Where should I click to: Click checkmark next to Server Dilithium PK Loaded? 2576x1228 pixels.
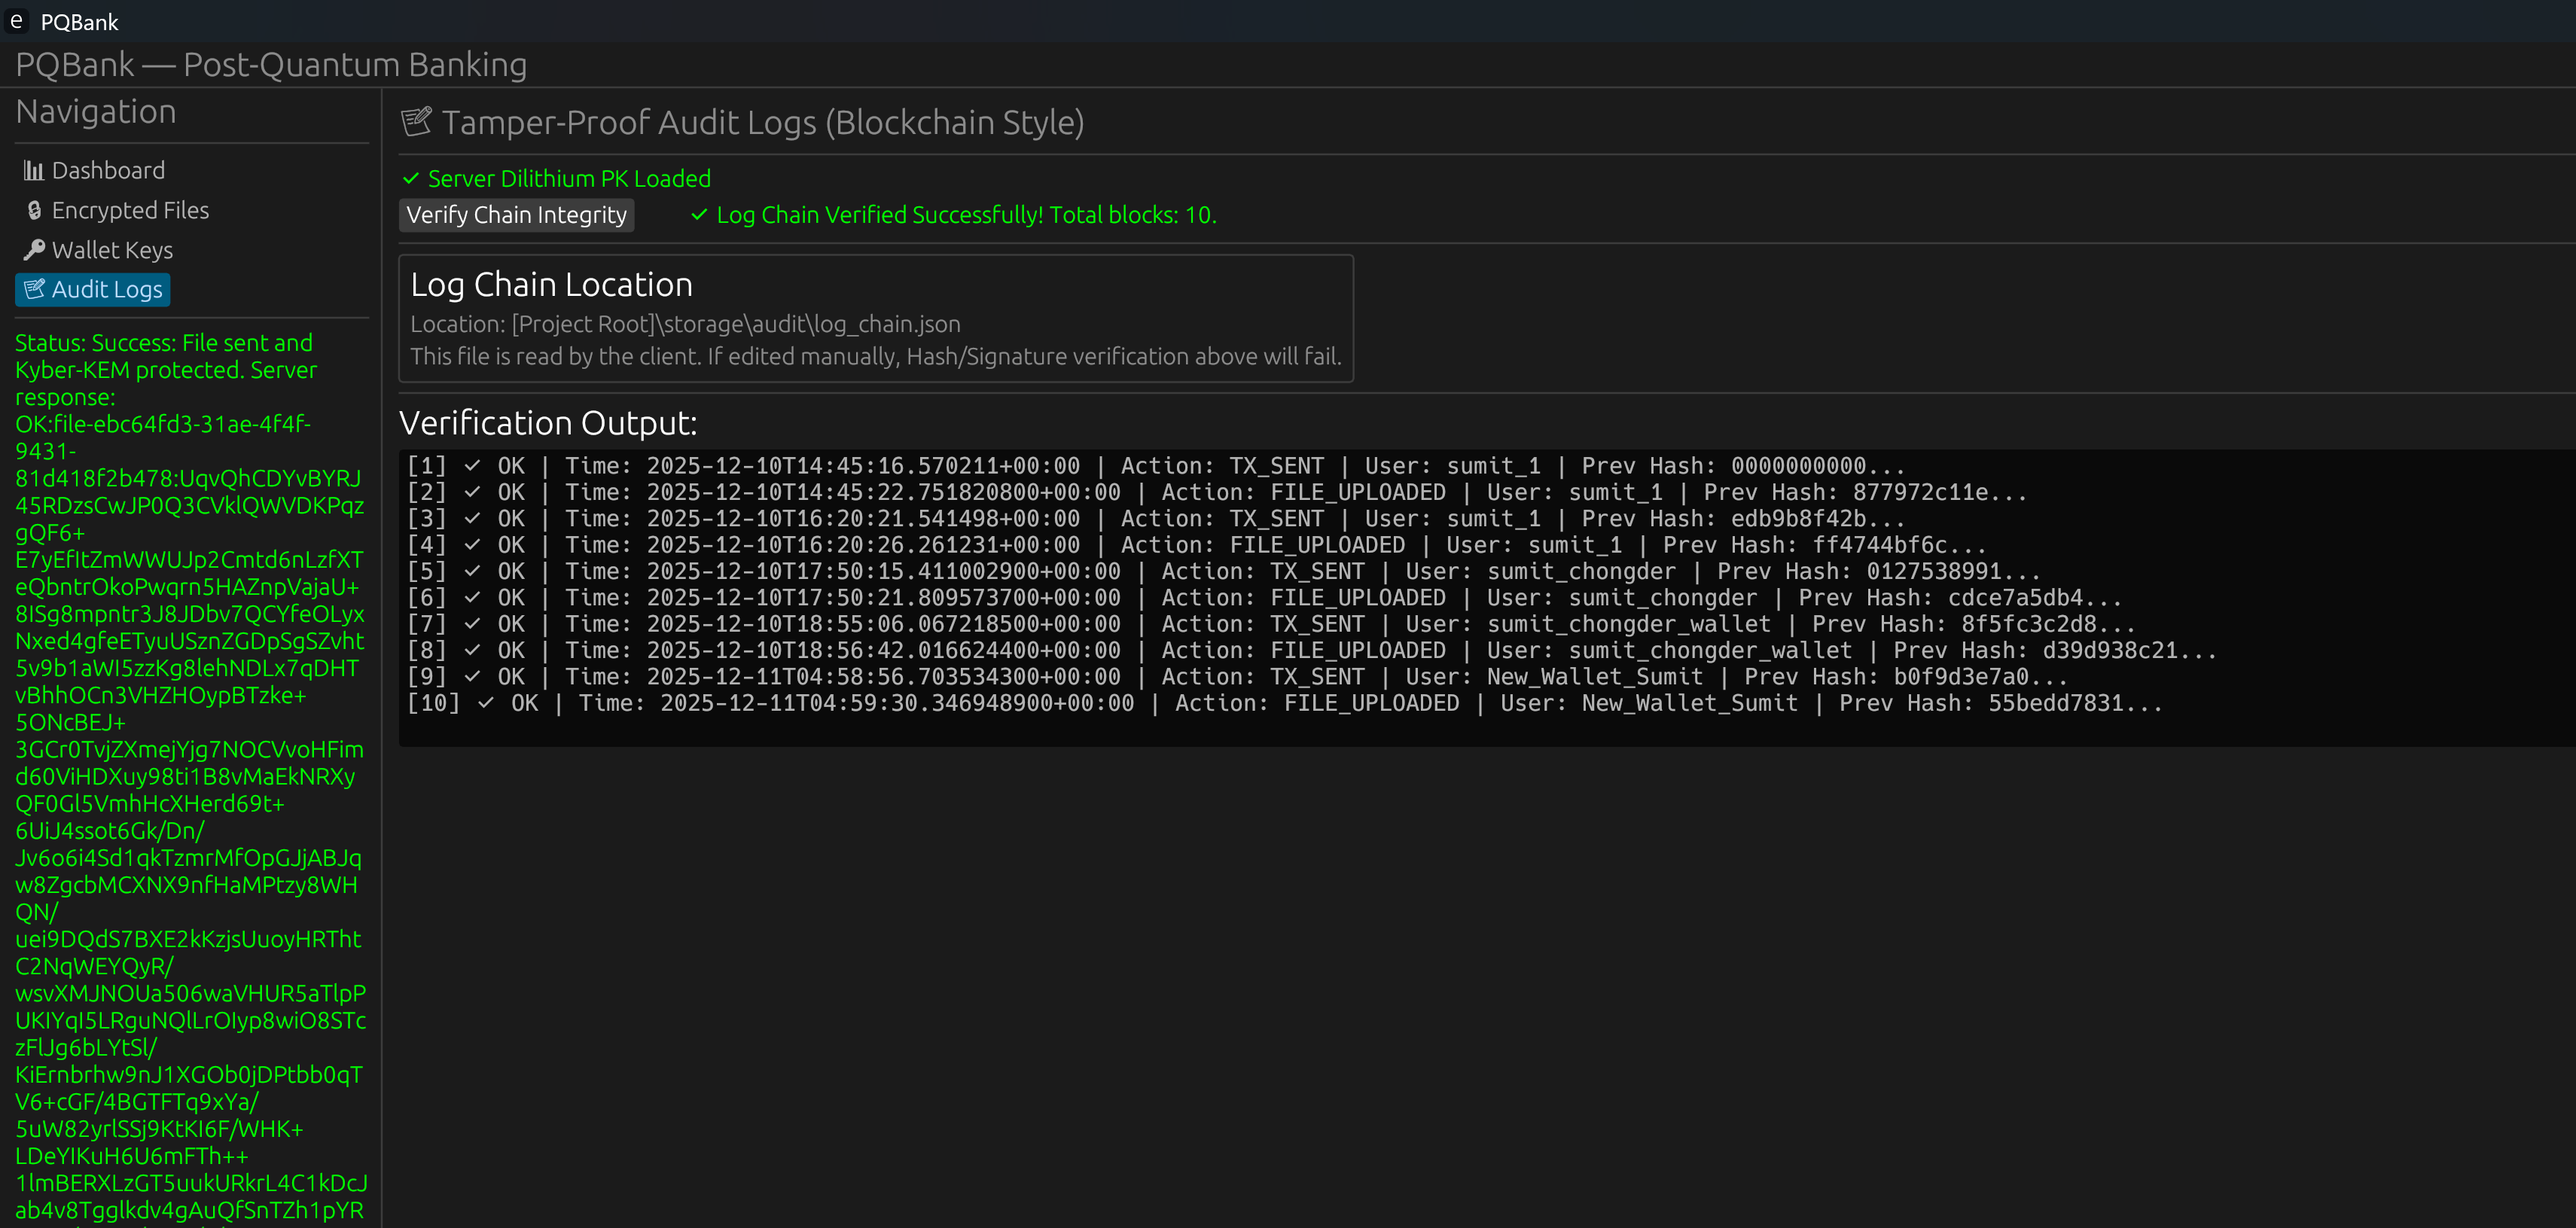(410, 179)
